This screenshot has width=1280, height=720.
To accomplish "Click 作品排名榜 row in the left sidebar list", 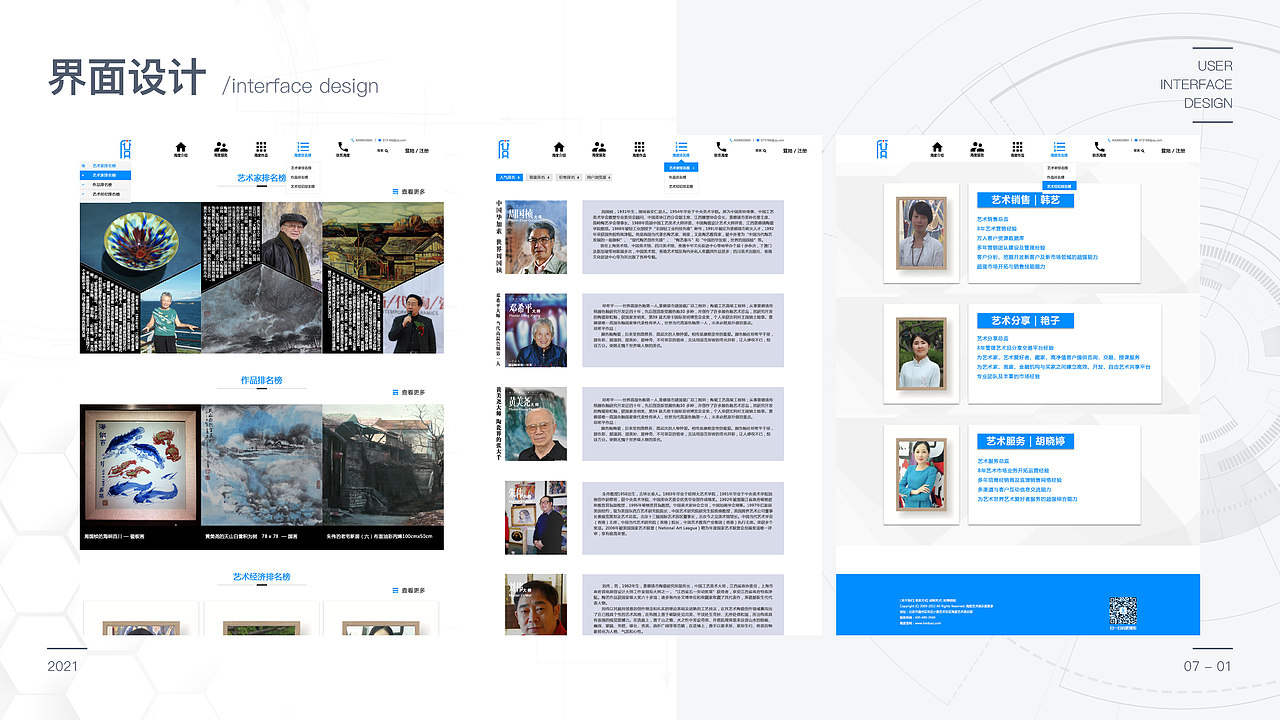I will click(105, 185).
